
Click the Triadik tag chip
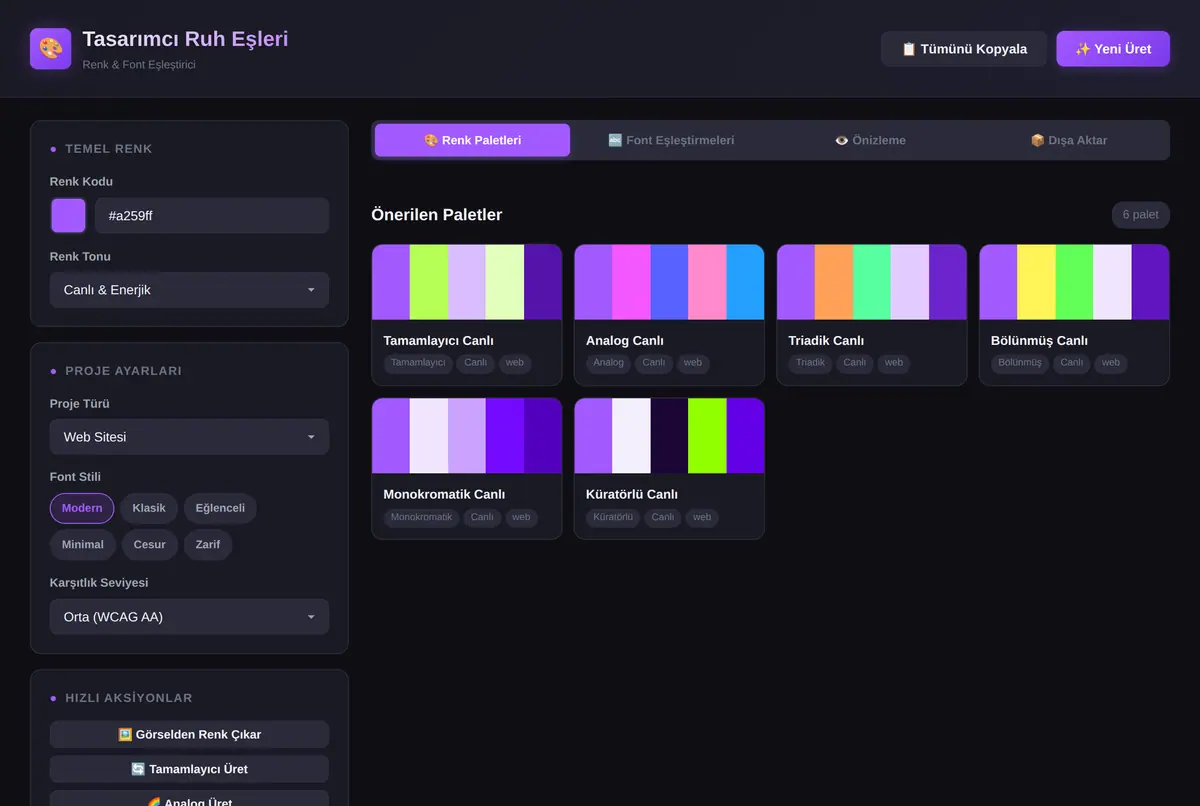811,363
